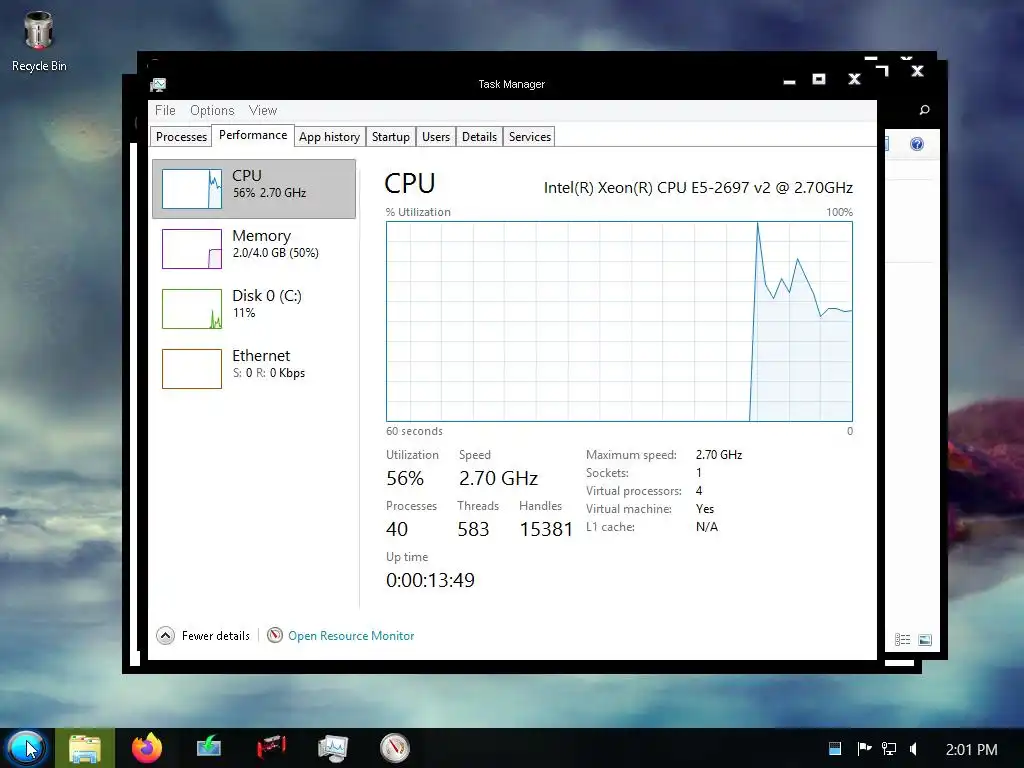Go to the Startup tab

click(391, 136)
